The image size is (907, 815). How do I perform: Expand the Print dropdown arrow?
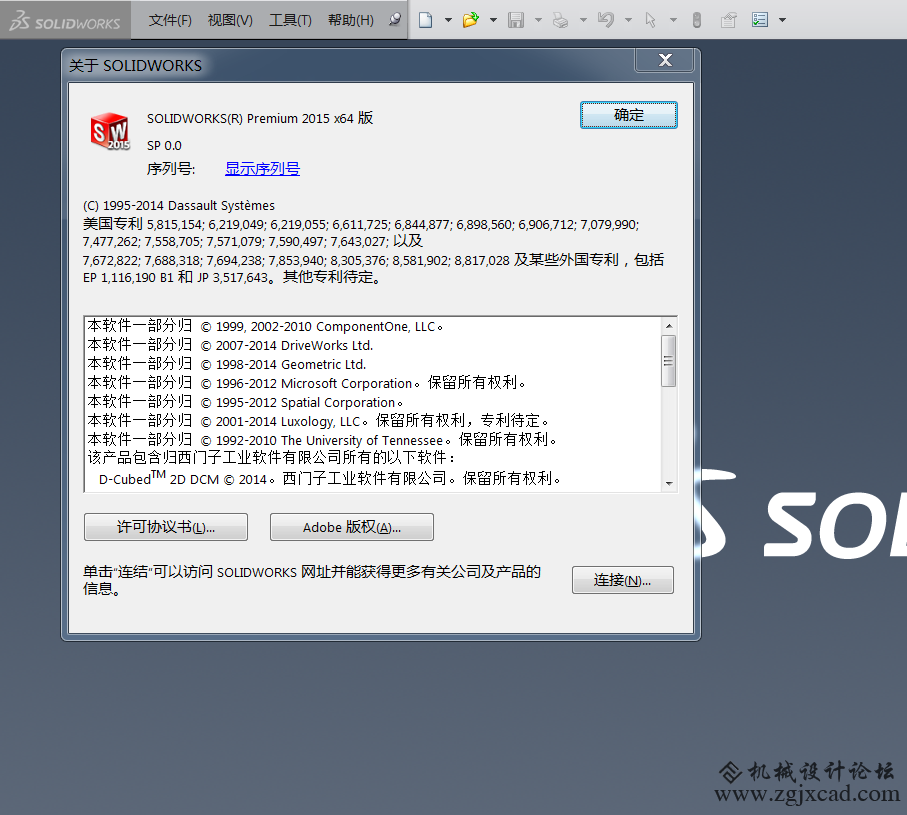click(x=584, y=20)
